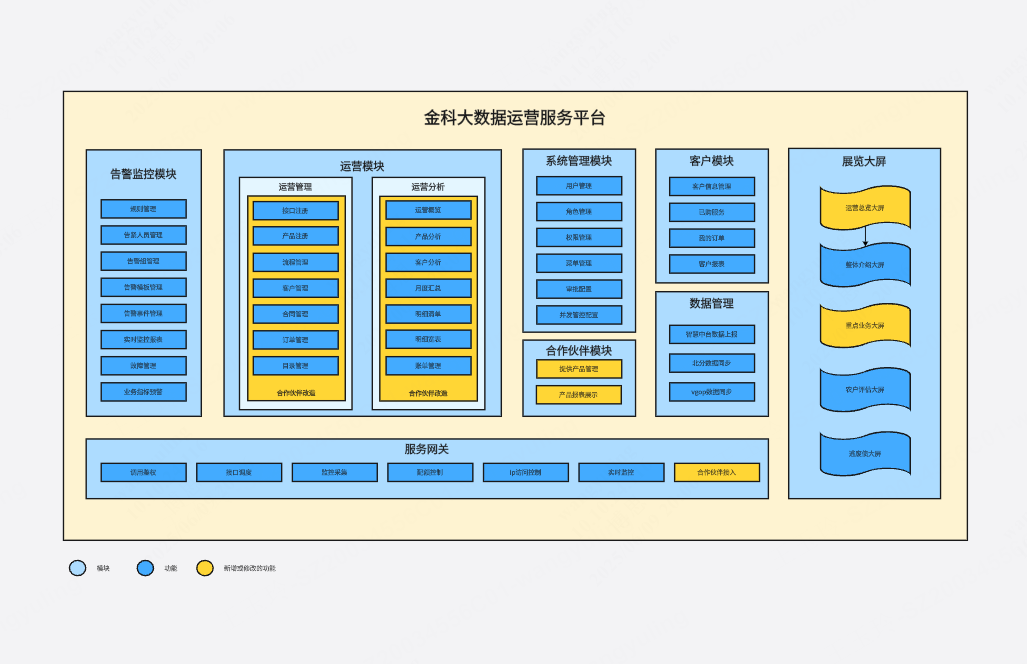Select the 监控采集 box

(x=335, y=473)
